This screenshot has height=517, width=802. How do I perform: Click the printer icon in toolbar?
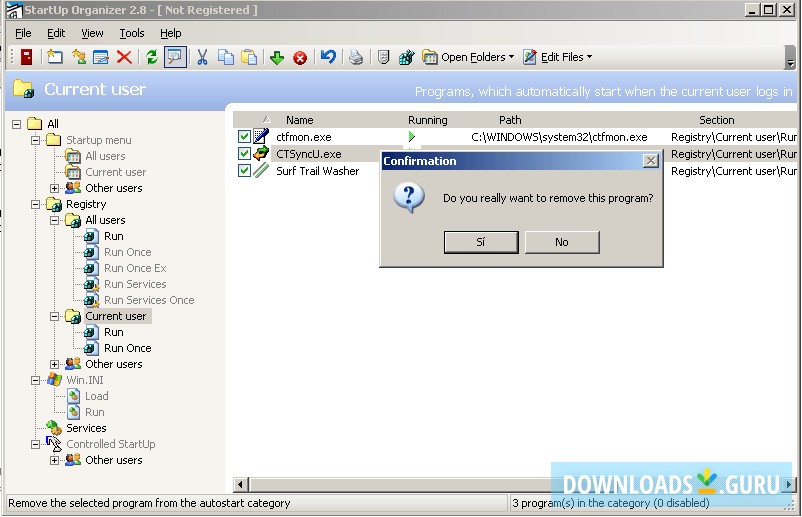point(355,57)
